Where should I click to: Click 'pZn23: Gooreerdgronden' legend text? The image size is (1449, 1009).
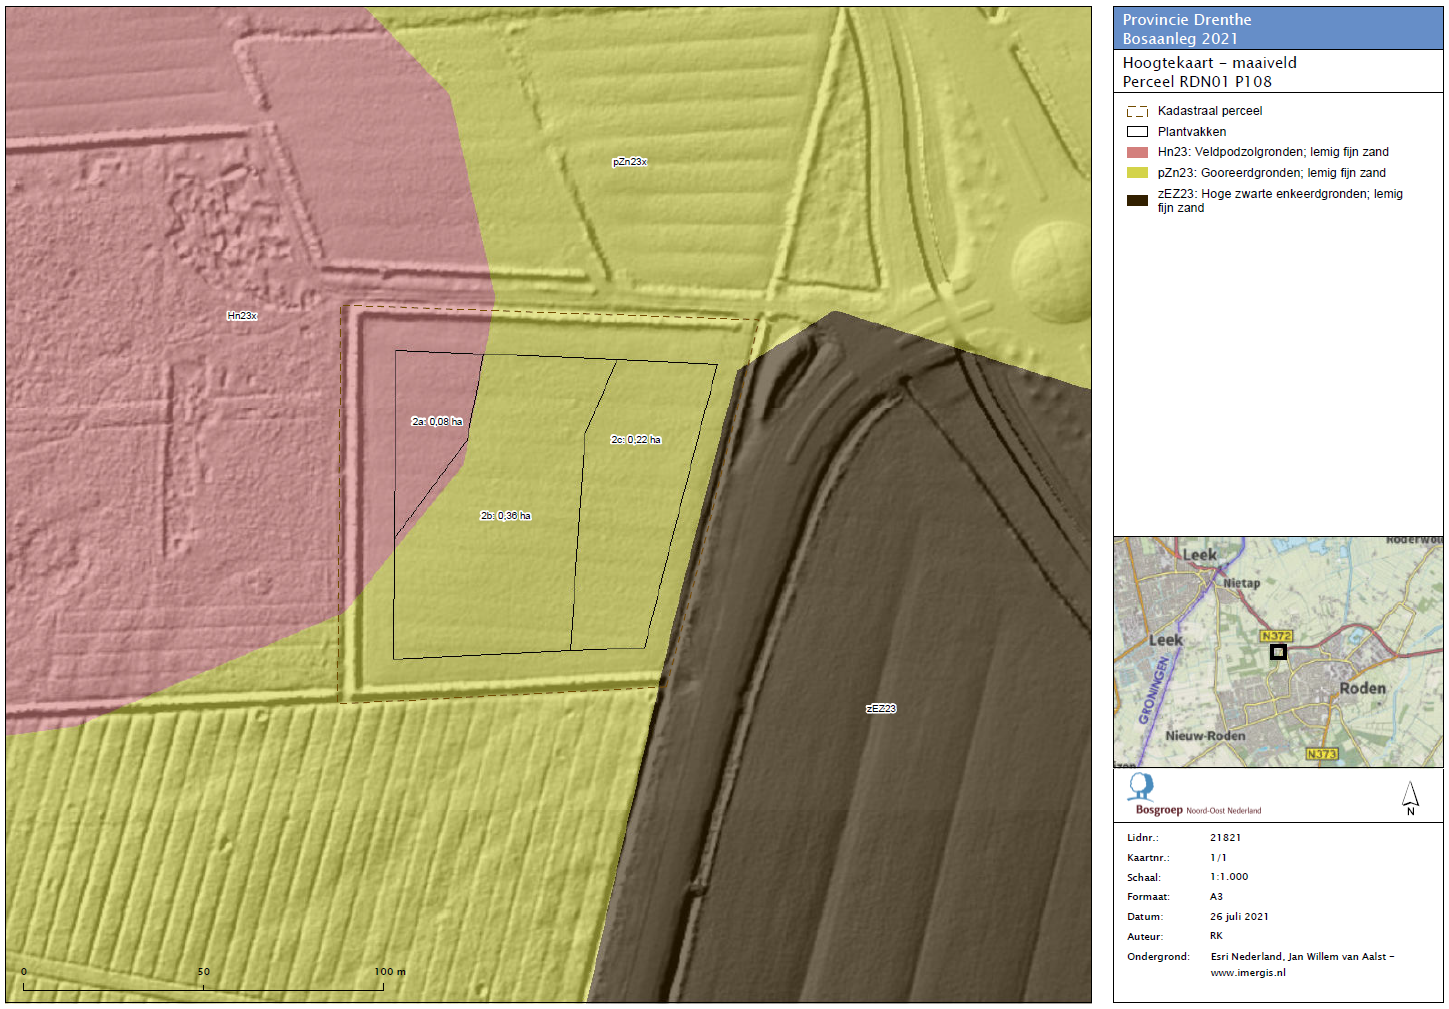point(1272,173)
